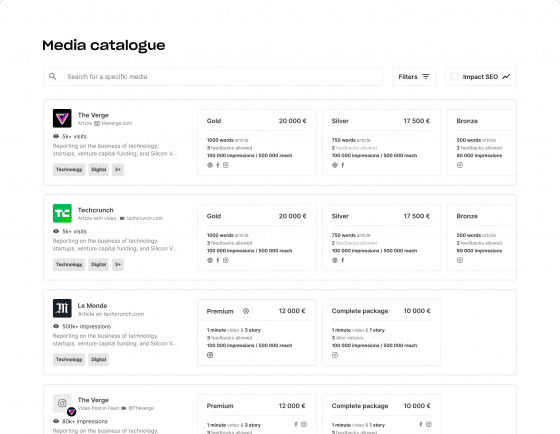
Task: Choose The Verge Gold 20 000 € offer
Action: [257, 143]
